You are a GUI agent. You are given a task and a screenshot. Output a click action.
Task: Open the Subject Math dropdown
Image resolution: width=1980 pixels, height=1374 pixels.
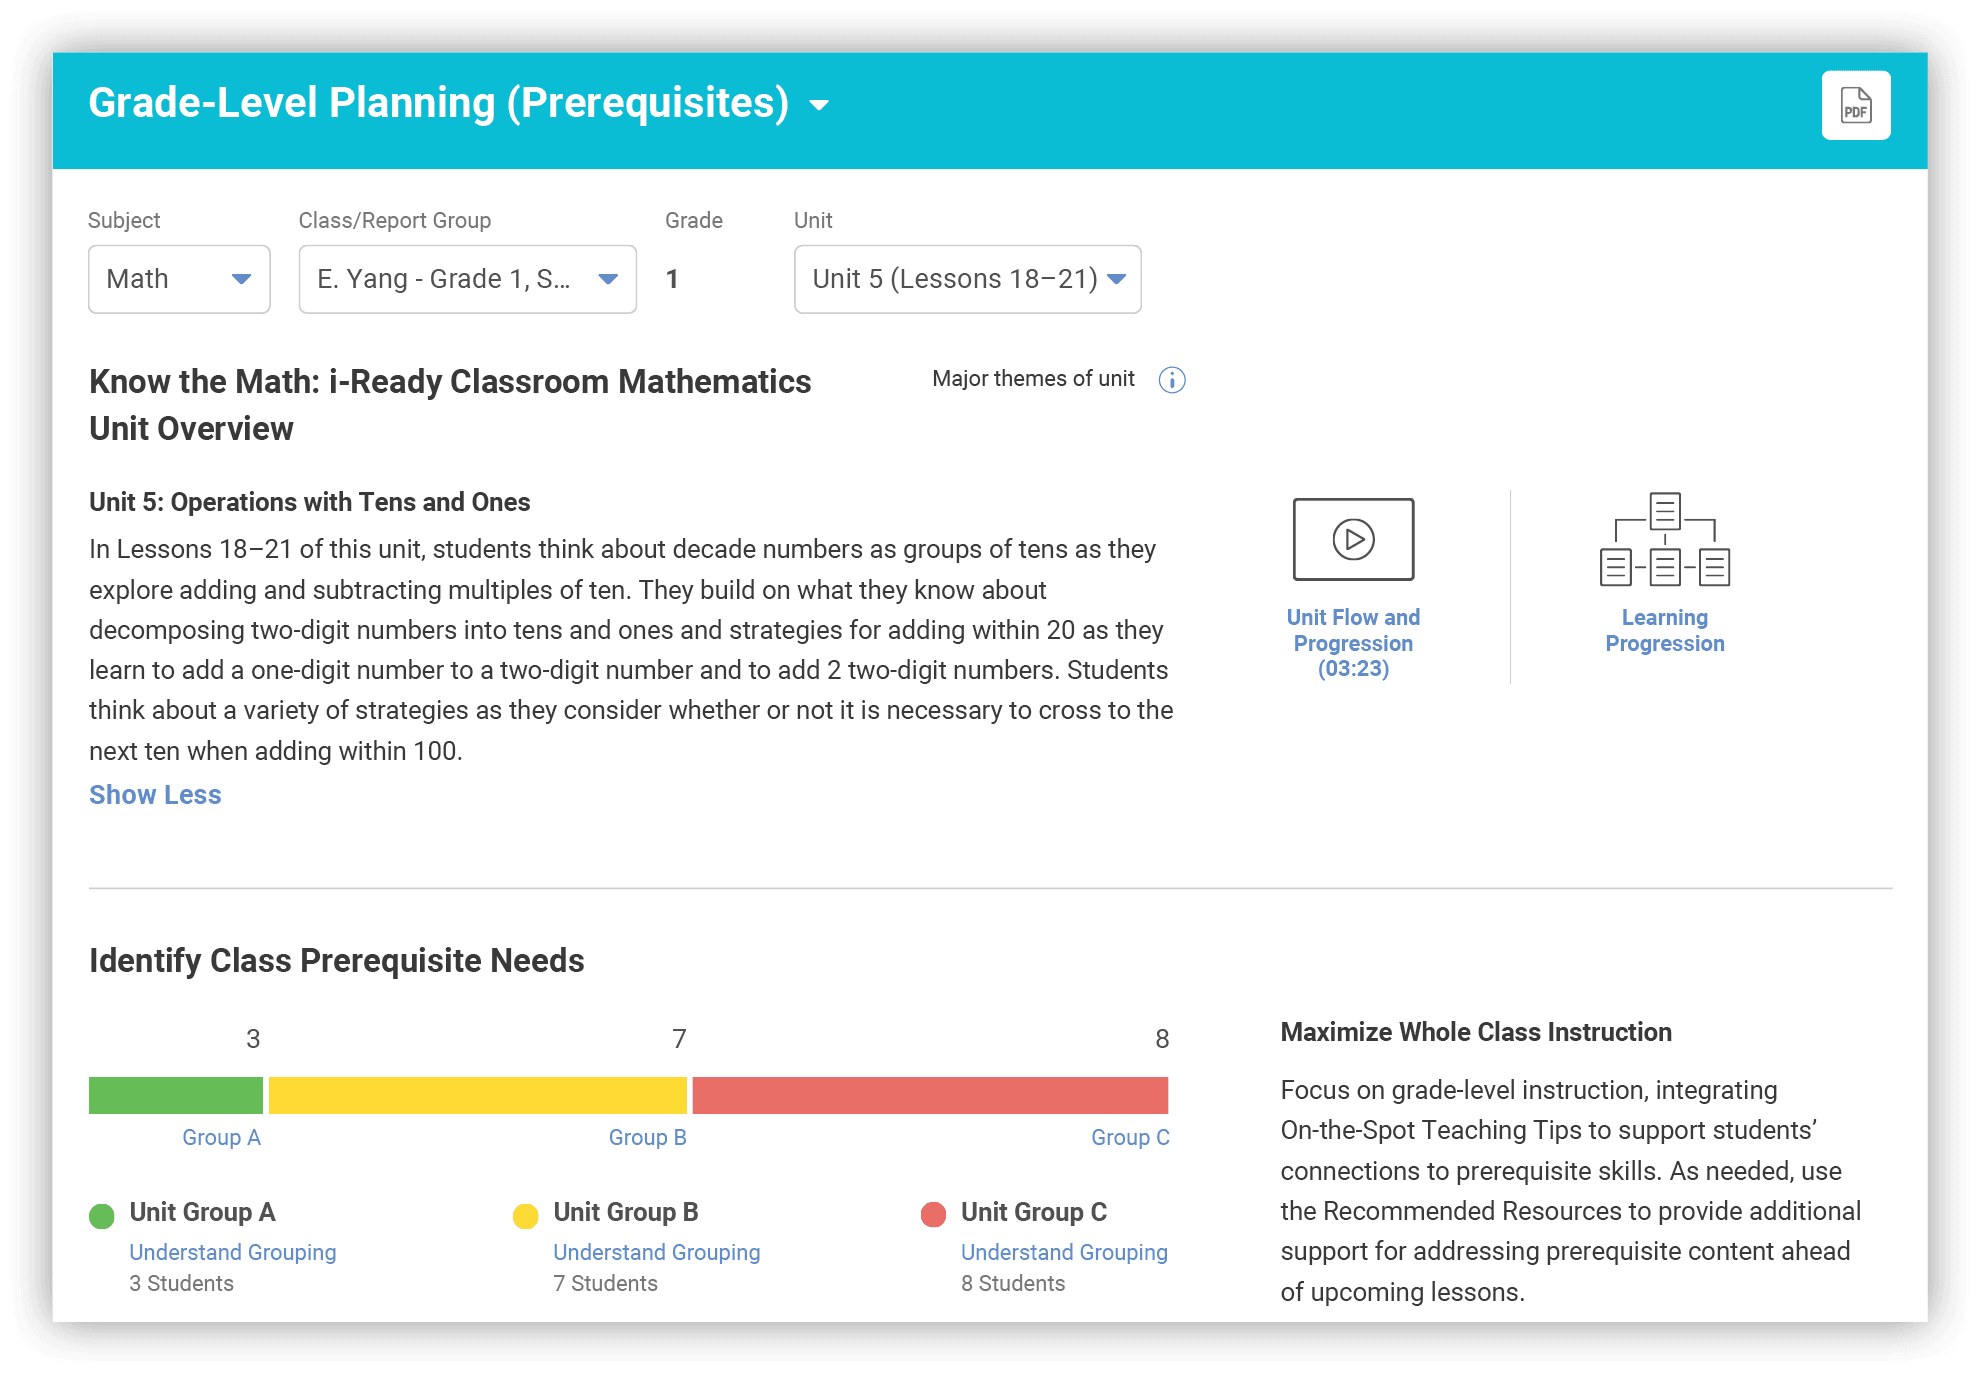coord(179,279)
